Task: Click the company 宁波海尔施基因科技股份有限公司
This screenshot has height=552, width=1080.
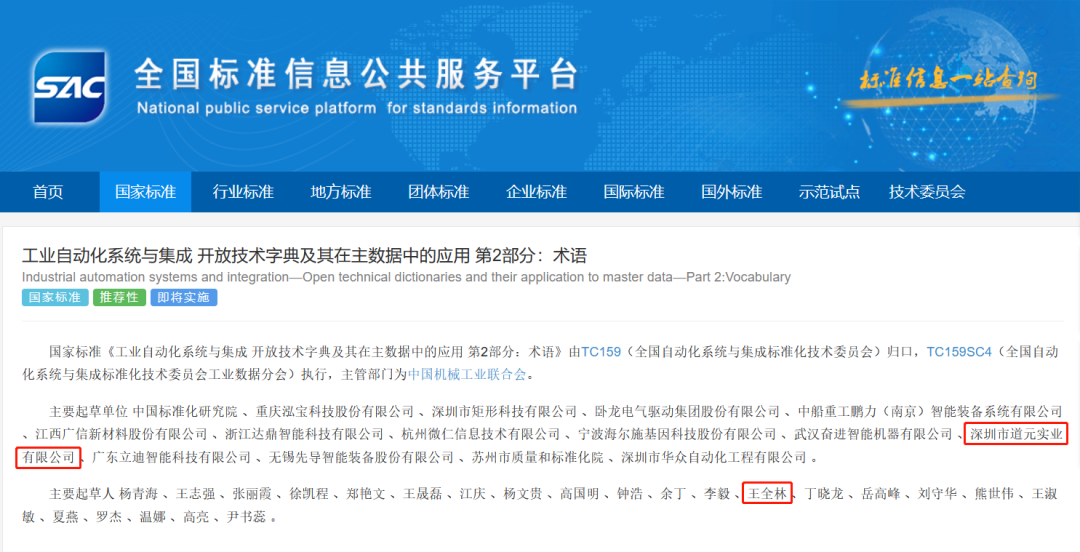Action: pyautogui.click(x=677, y=434)
